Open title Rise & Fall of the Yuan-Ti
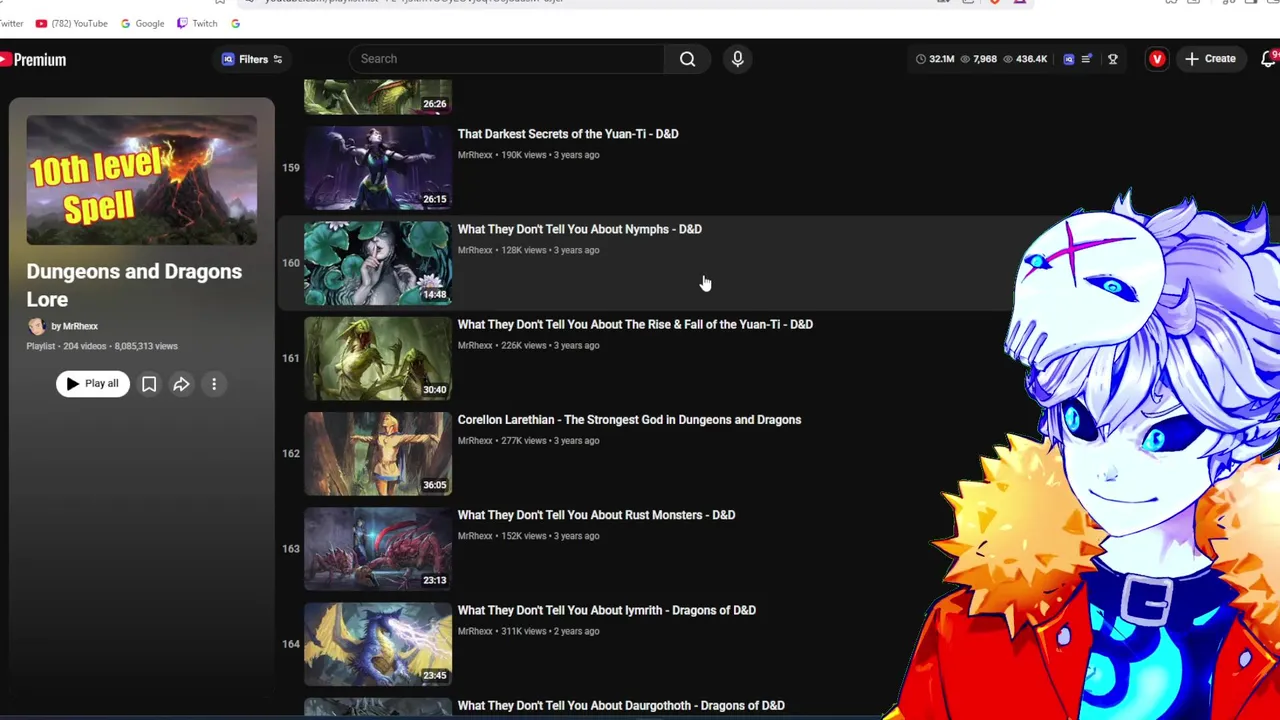Image resolution: width=1280 pixels, height=720 pixels. [x=635, y=324]
